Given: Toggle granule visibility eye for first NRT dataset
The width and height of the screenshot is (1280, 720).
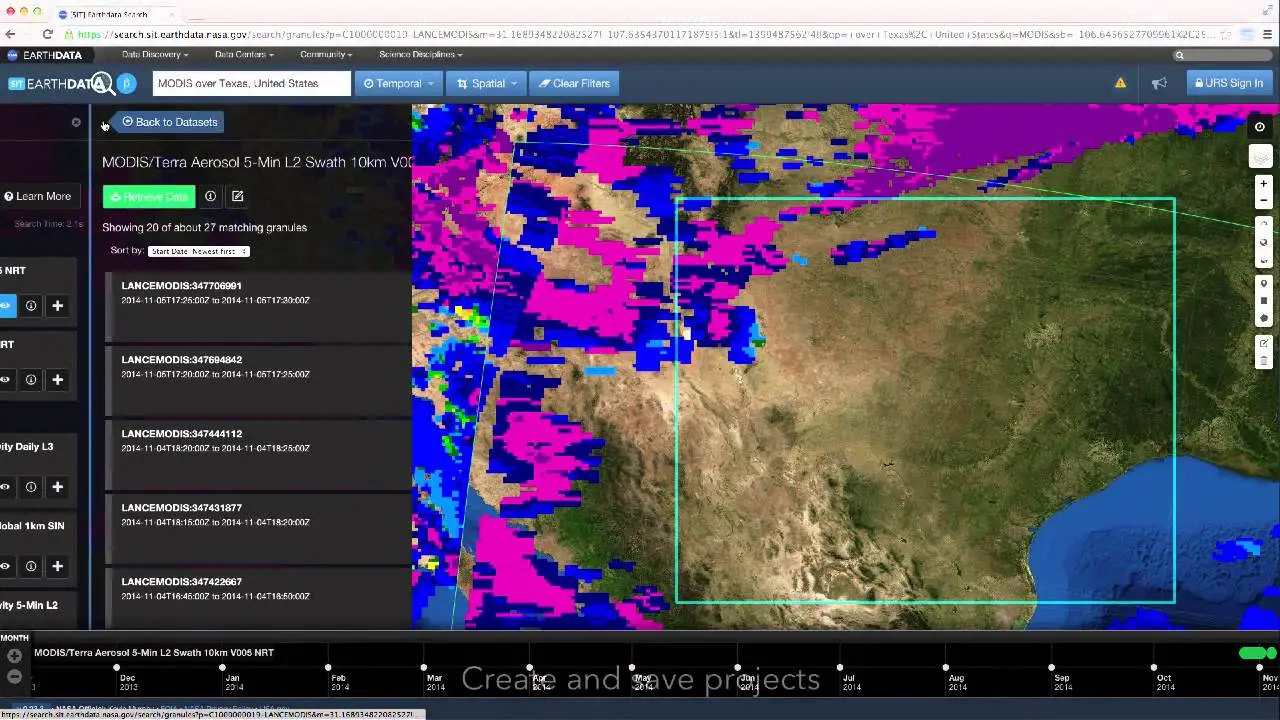Looking at the screenshot, I should [x=6, y=306].
